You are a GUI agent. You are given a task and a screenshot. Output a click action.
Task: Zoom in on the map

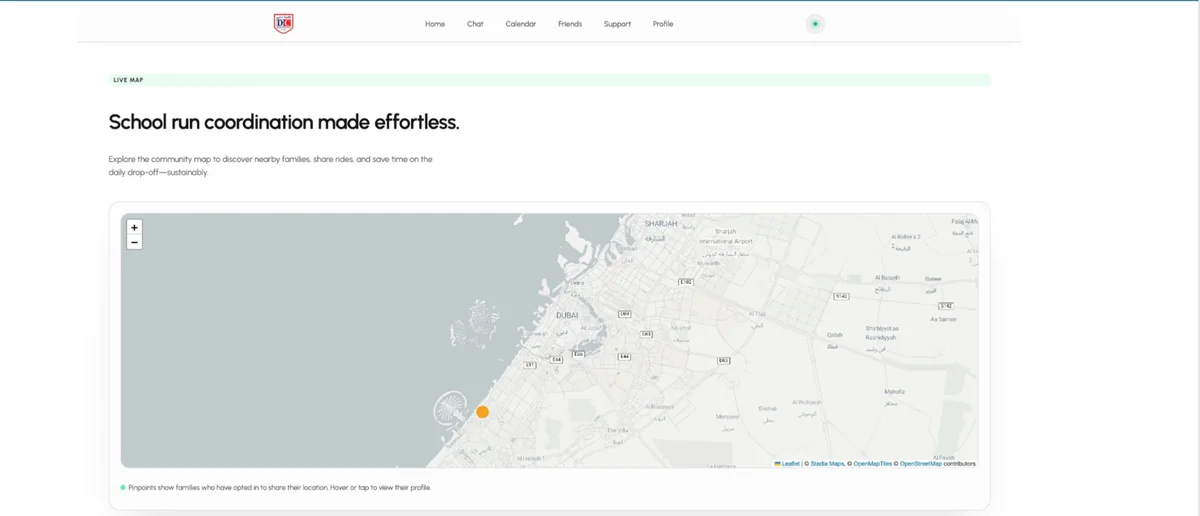pos(134,227)
